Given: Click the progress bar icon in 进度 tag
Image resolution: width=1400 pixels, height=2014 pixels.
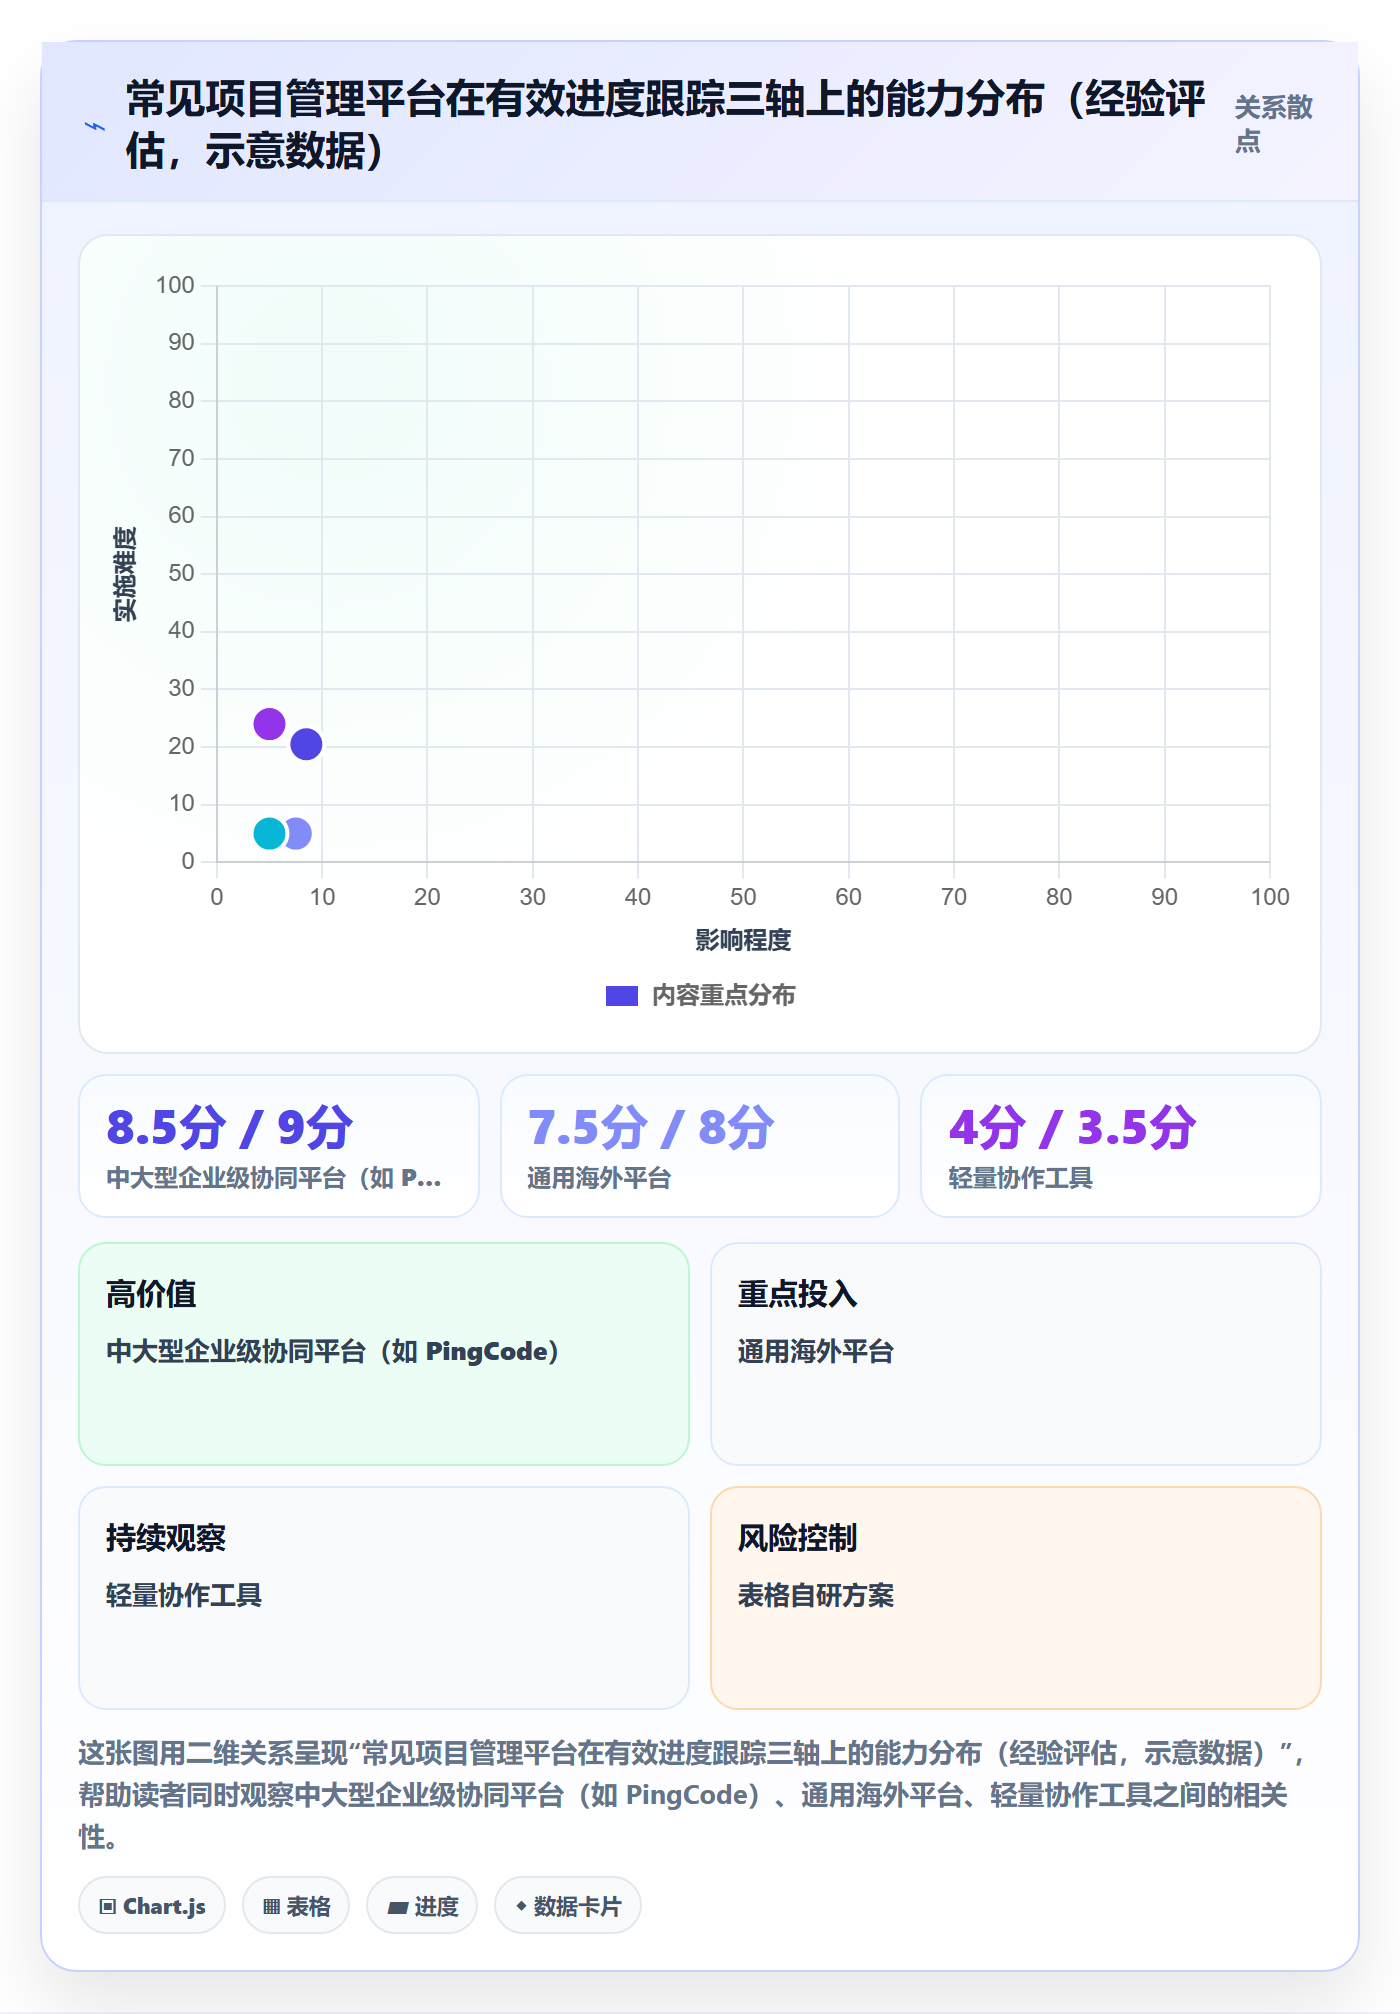Looking at the screenshot, I should click(398, 1908).
